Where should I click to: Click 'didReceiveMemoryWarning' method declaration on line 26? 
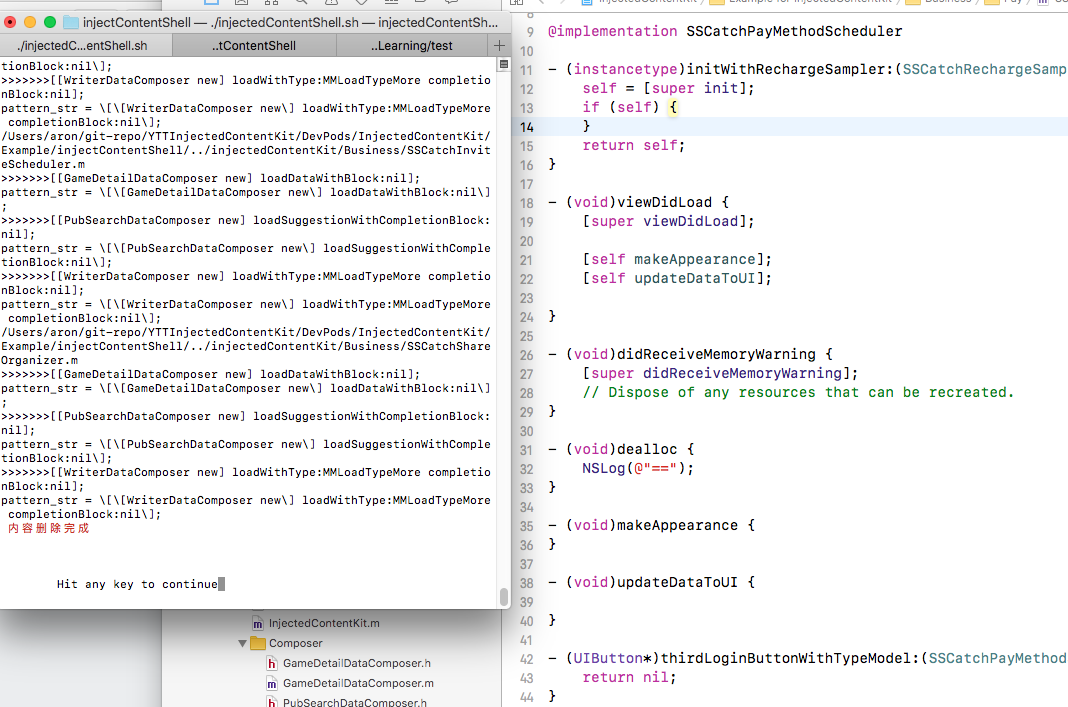pyautogui.click(x=716, y=354)
